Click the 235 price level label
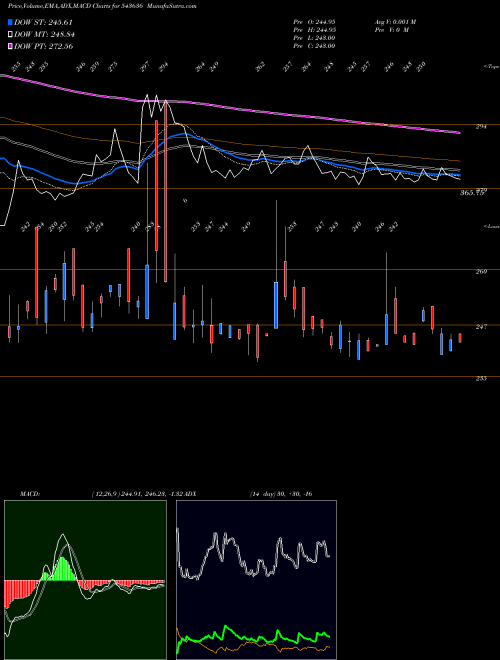Image resolution: width=500 pixels, height=660 pixels. pos(481,378)
